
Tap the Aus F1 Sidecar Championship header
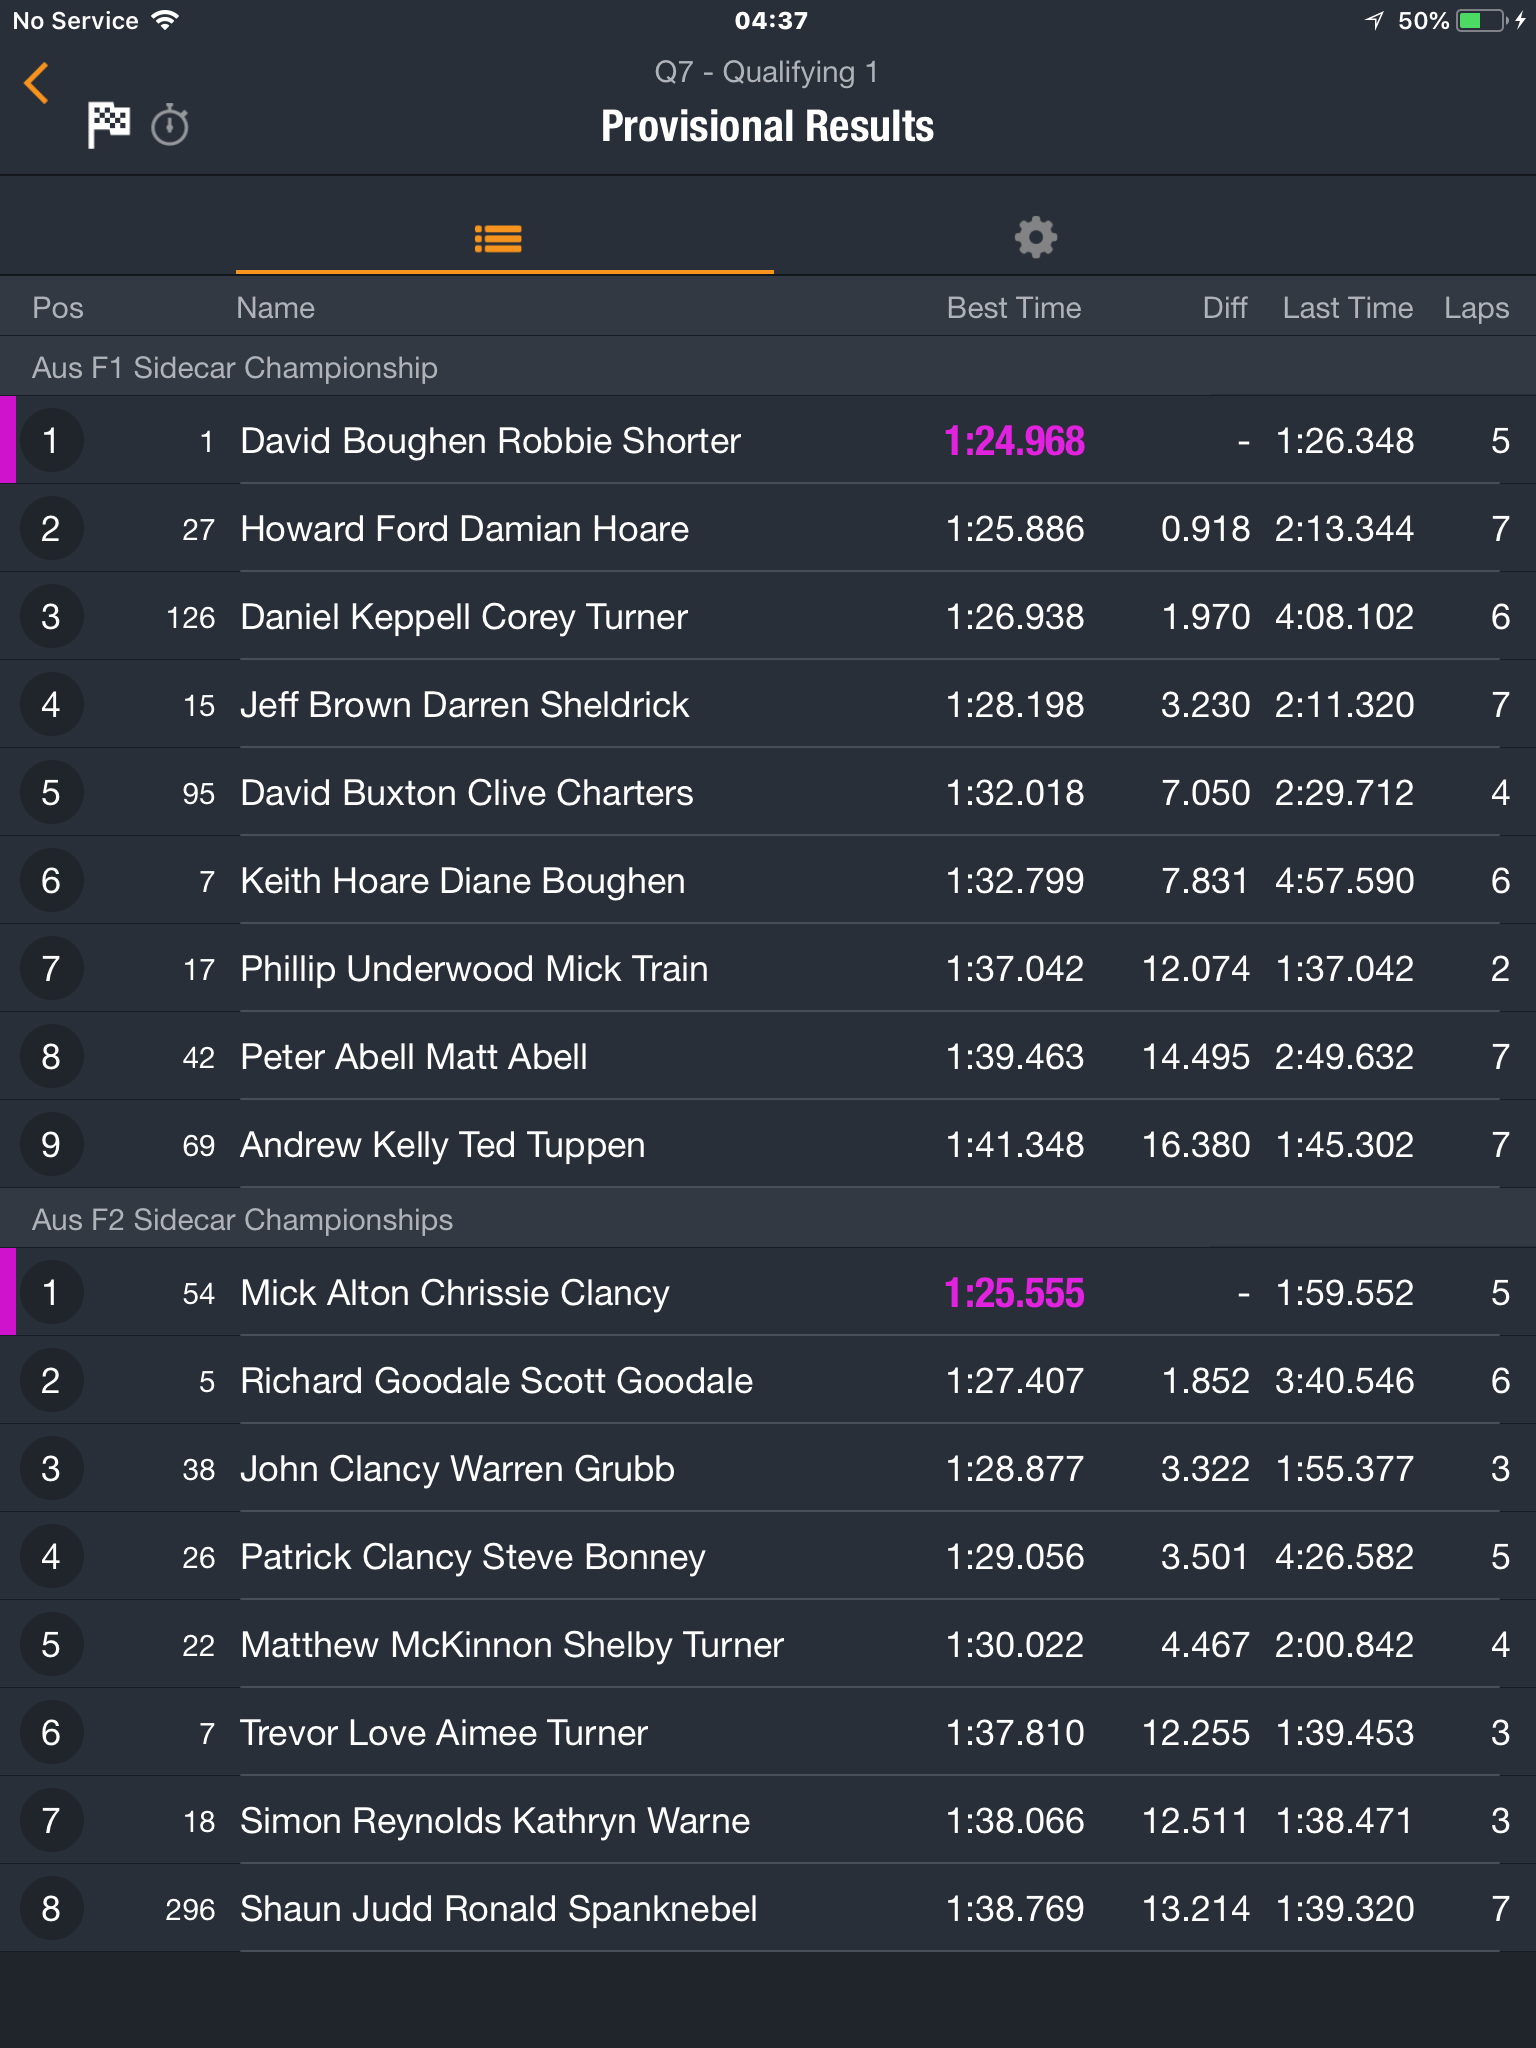235,368
